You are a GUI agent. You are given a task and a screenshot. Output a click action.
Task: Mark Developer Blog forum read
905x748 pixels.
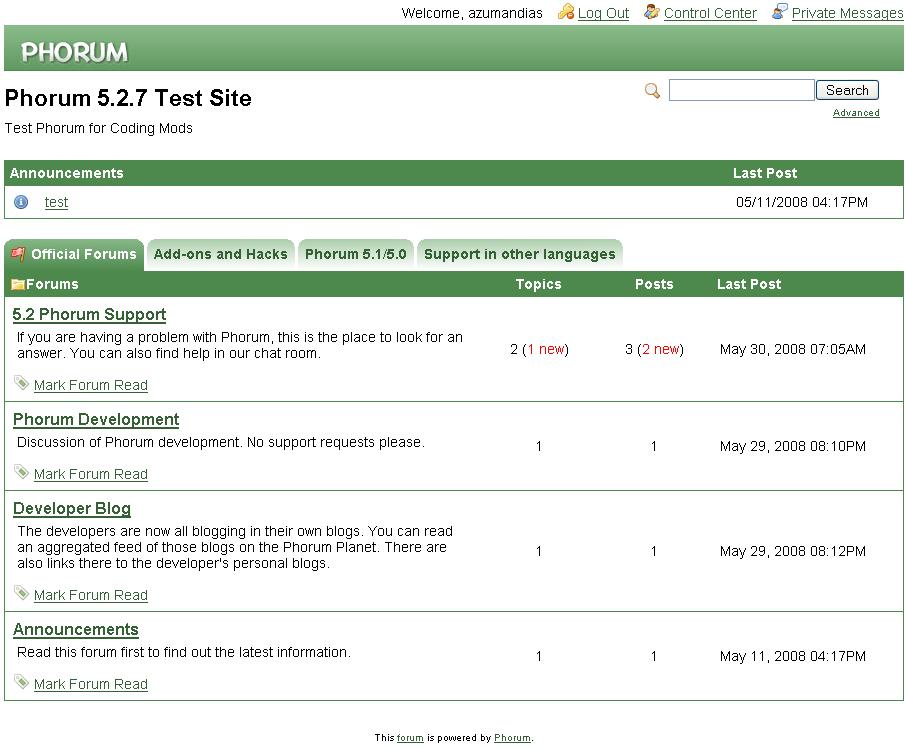pos(91,595)
